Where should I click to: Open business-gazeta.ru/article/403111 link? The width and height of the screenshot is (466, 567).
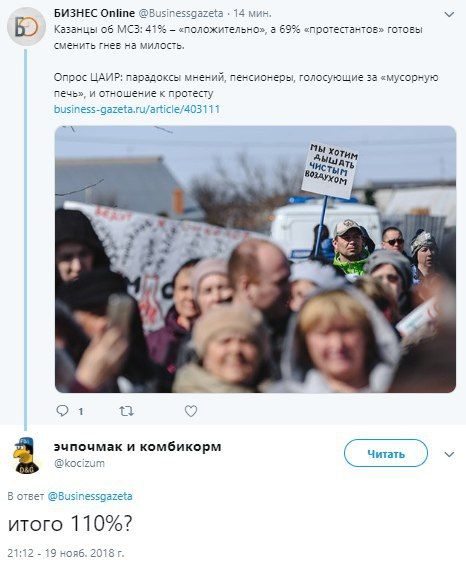point(137,109)
